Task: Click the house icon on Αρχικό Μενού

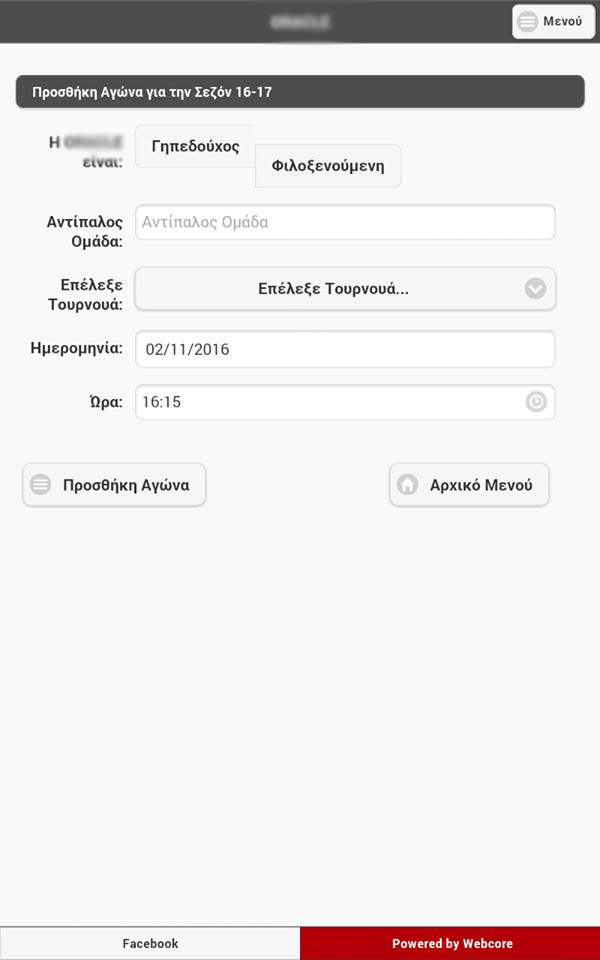Action: pos(407,485)
